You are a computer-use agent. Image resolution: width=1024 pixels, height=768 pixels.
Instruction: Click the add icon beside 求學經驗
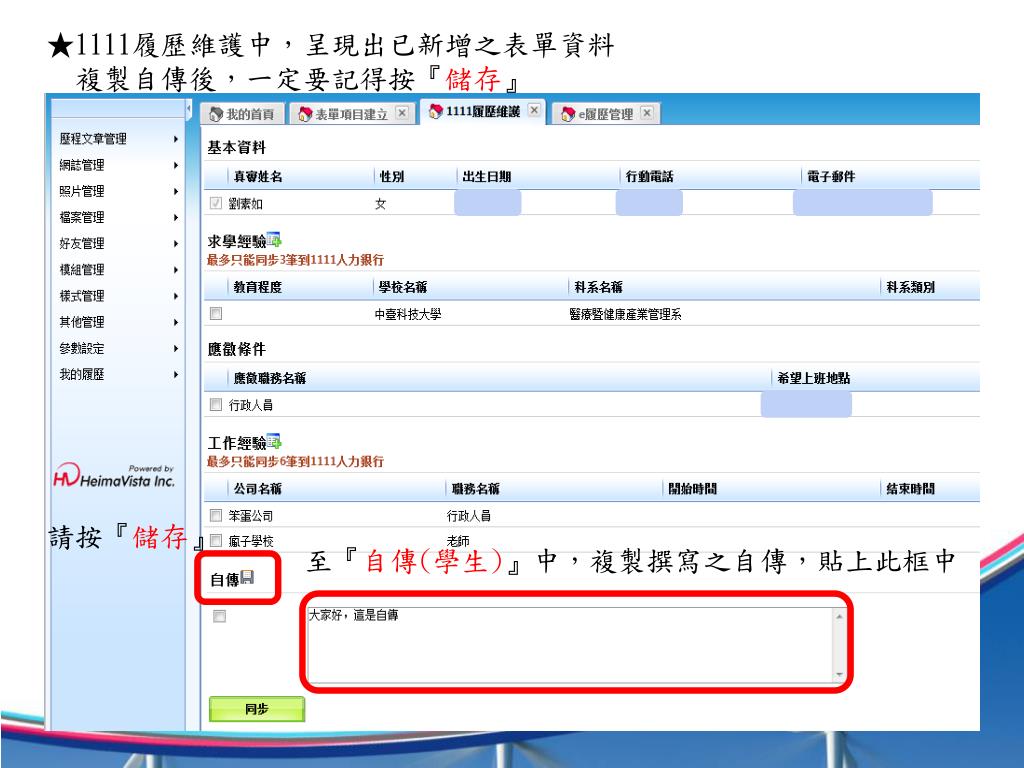point(274,240)
